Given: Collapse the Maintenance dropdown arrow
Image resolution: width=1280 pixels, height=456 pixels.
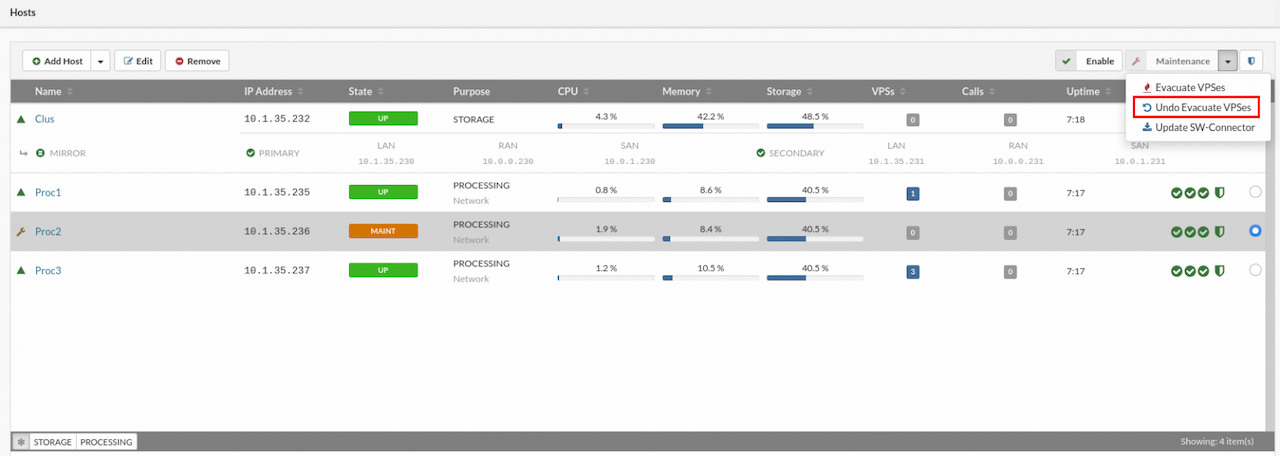Looking at the screenshot, I should tap(1229, 61).
